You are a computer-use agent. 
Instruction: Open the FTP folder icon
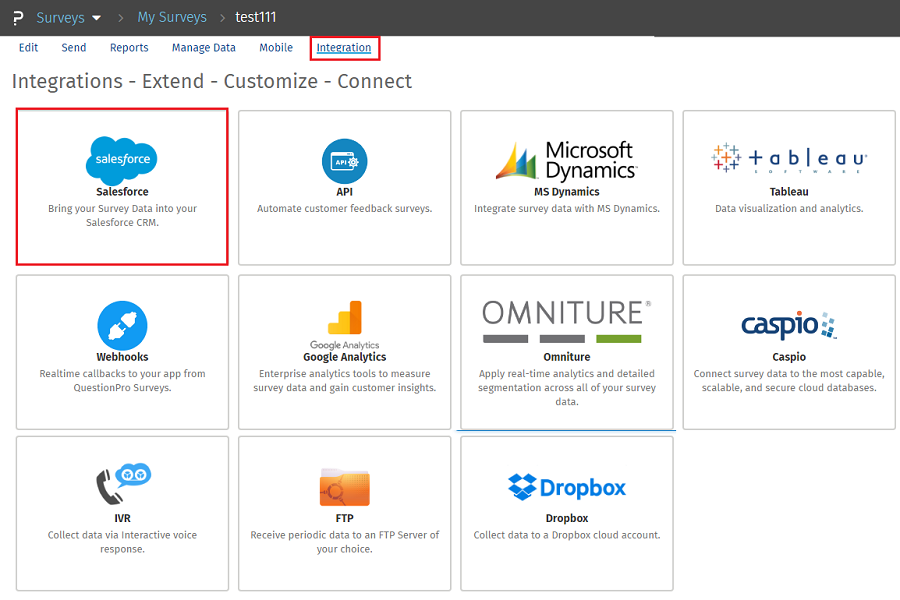coord(344,487)
